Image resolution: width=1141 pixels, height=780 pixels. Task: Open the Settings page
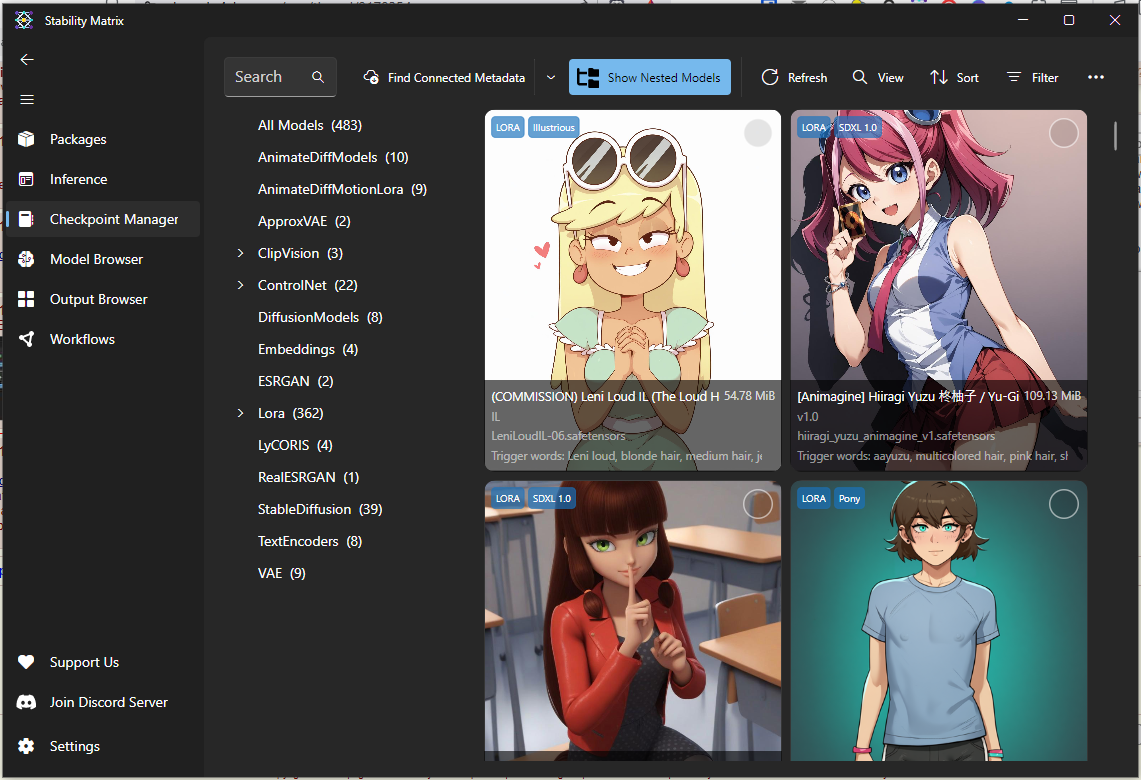102,746
